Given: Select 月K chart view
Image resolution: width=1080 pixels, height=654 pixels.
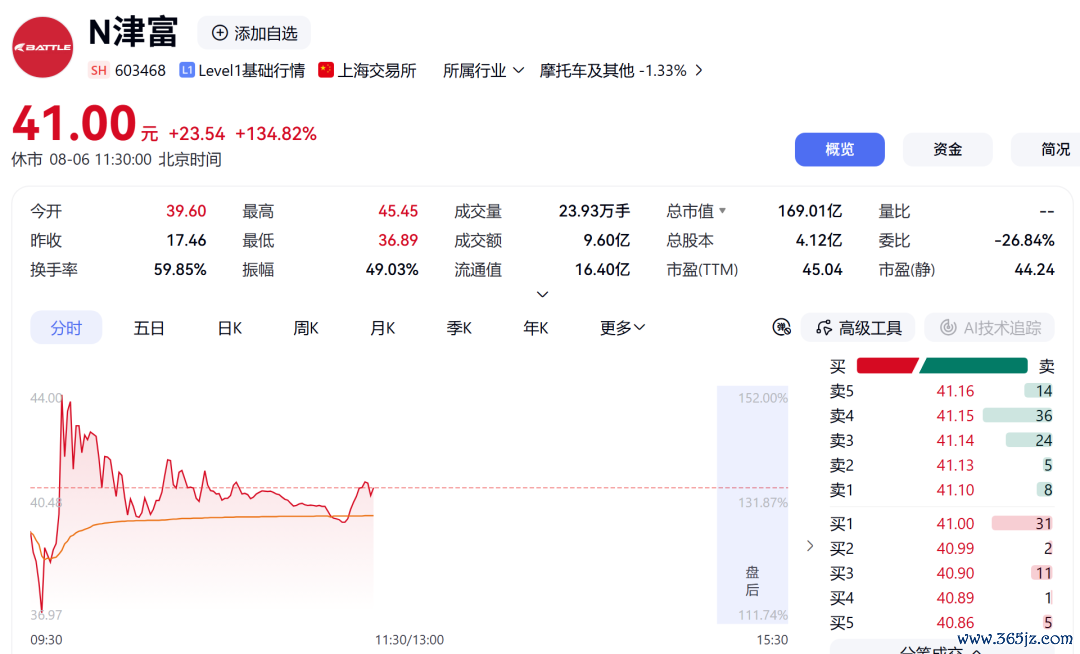Looking at the screenshot, I should pos(382,328).
